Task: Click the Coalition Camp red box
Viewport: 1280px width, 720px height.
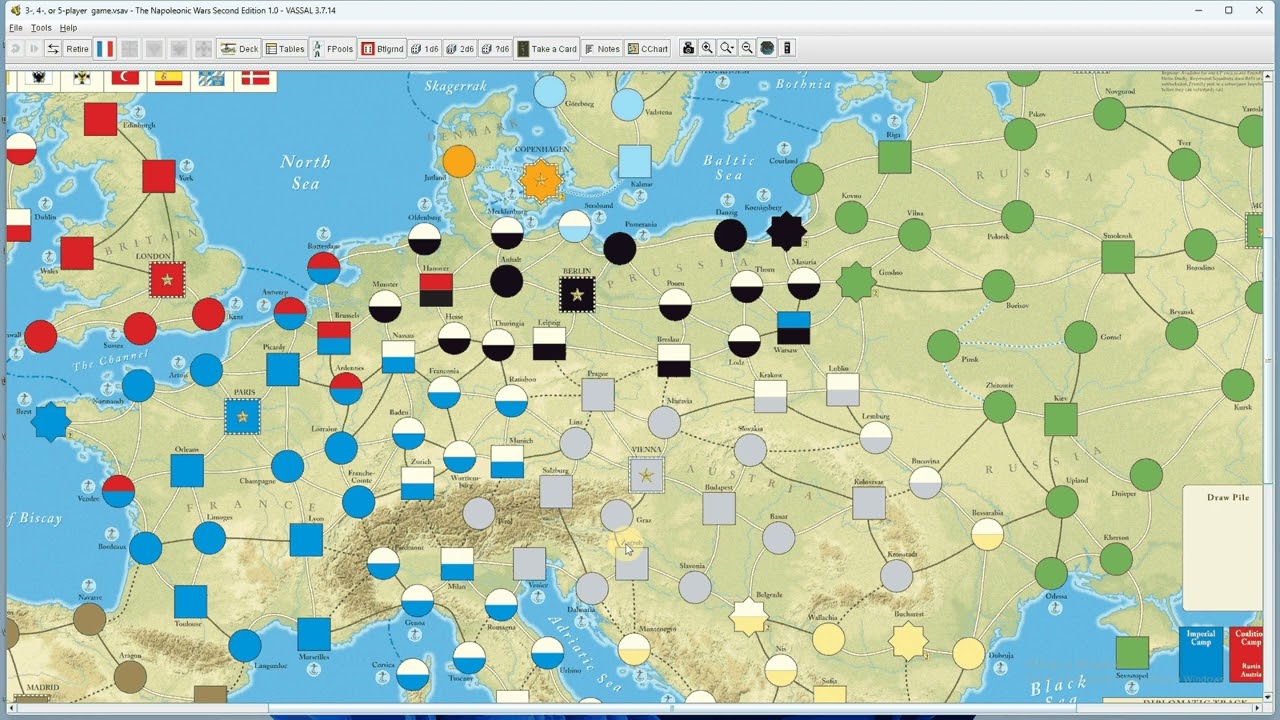Action: click(x=1247, y=654)
